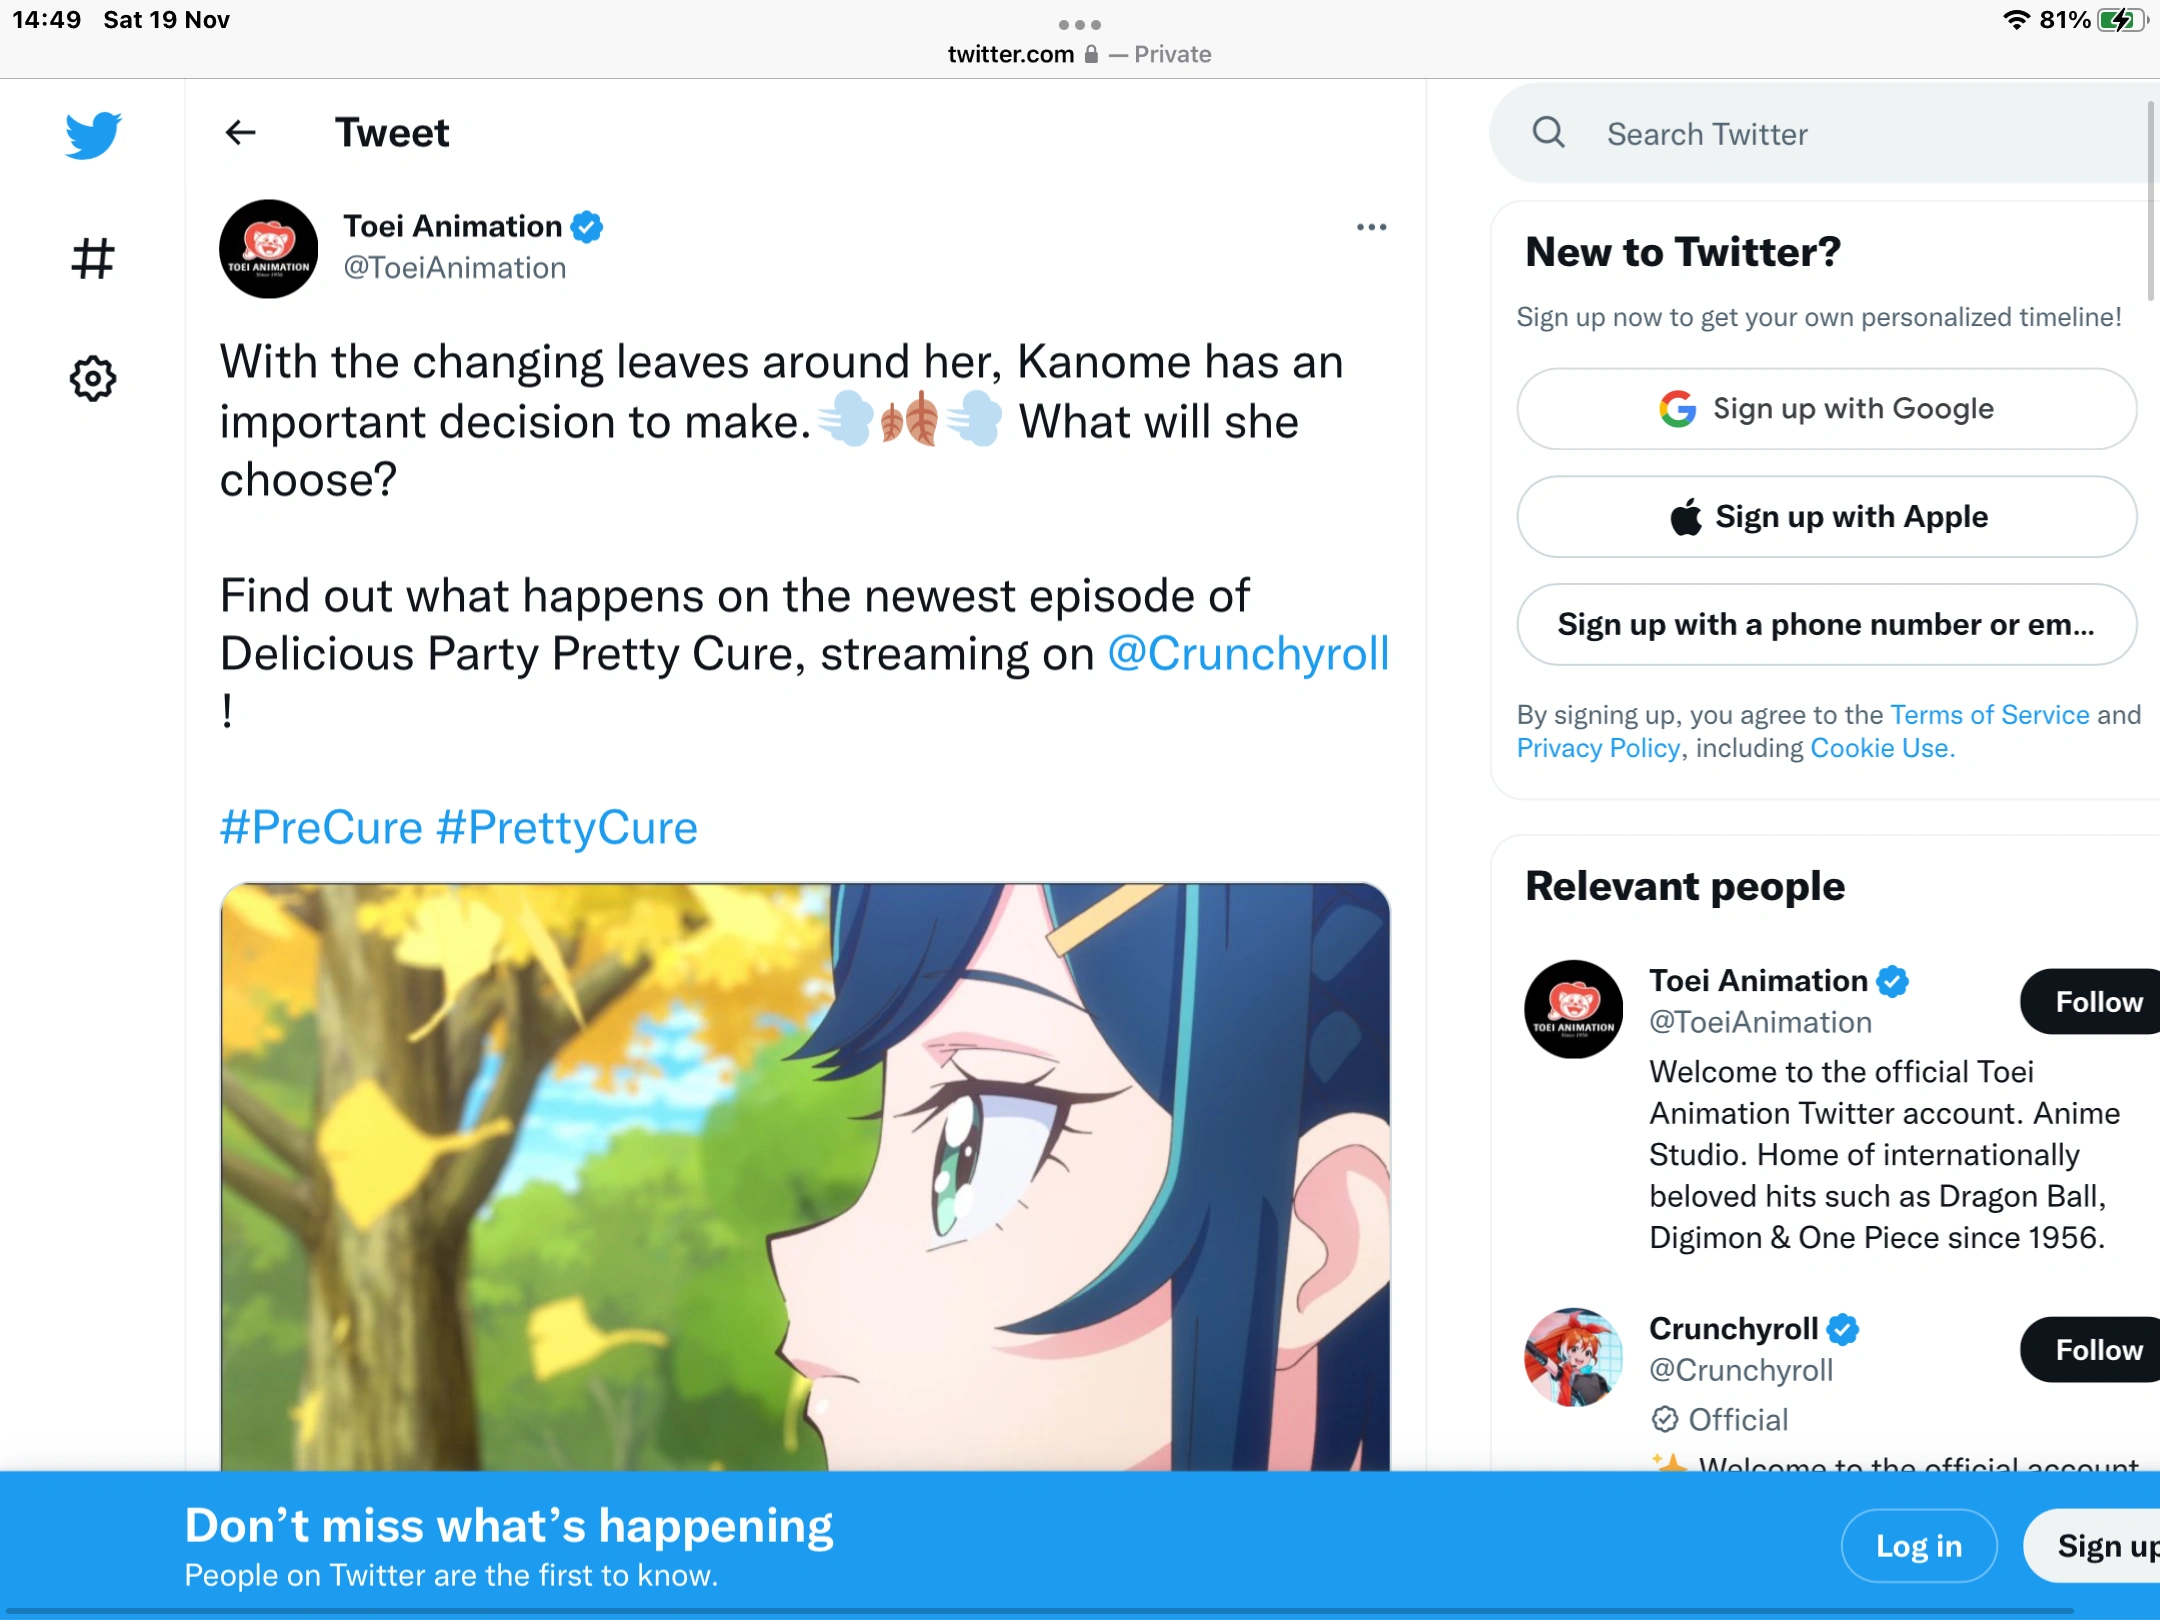Click the verified badge beside Toei Animation
Screen dimensions: 2160x1620
pyautogui.click(x=588, y=226)
